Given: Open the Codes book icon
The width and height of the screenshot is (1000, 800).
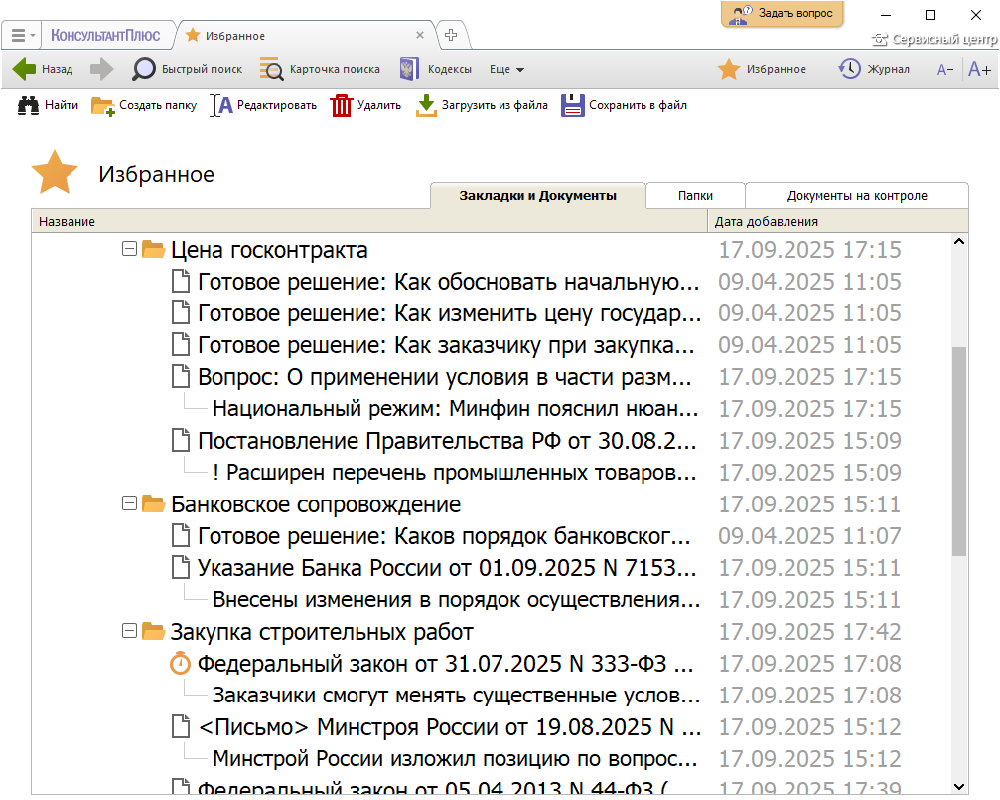Looking at the screenshot, I should coord(408,69).
